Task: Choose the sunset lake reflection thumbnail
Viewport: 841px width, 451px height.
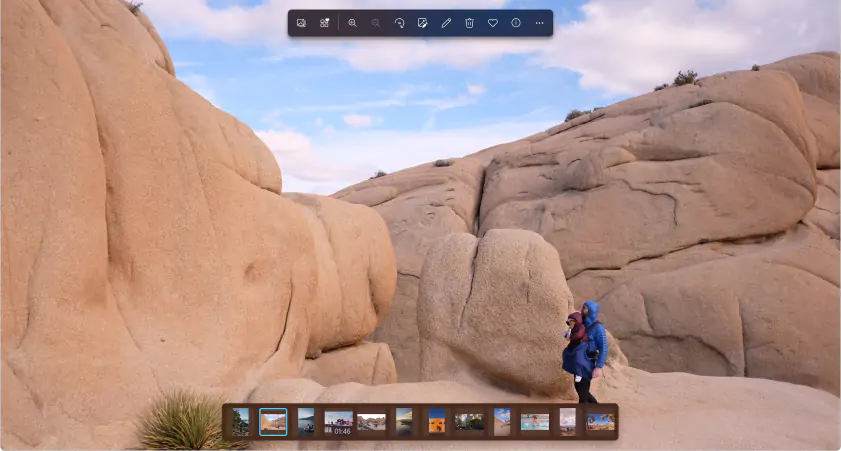Action: [x=404, y=422]
